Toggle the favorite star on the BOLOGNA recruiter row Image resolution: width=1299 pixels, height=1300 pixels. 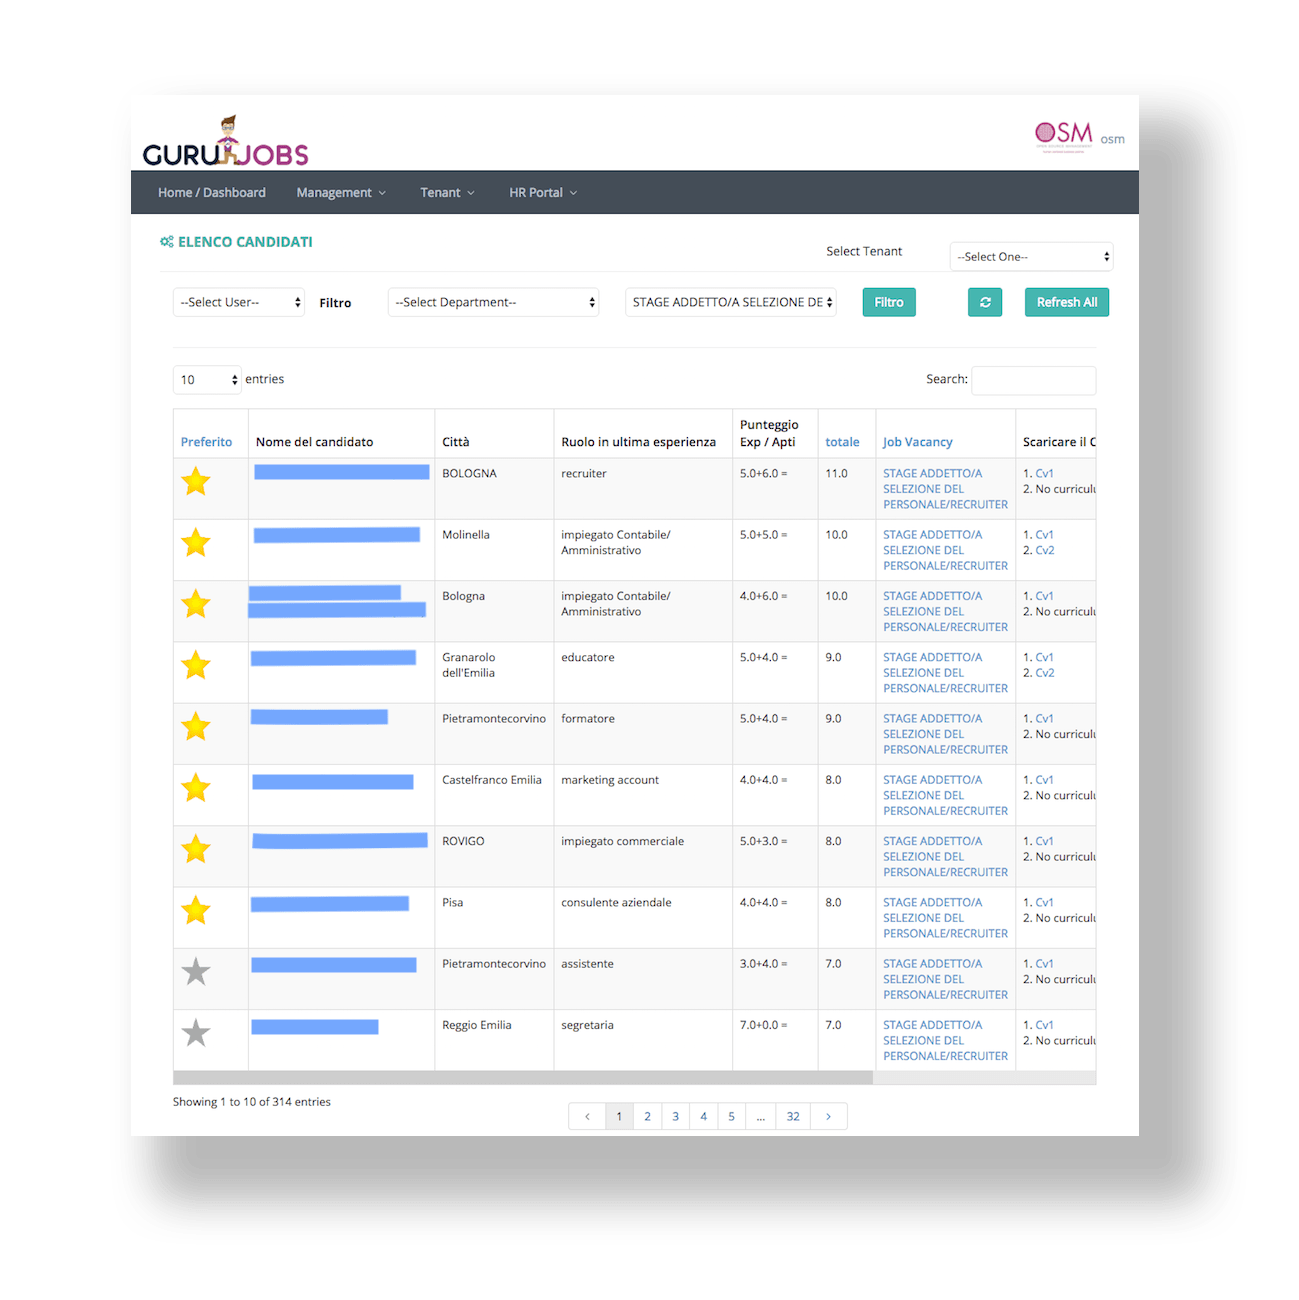(196, 481)
